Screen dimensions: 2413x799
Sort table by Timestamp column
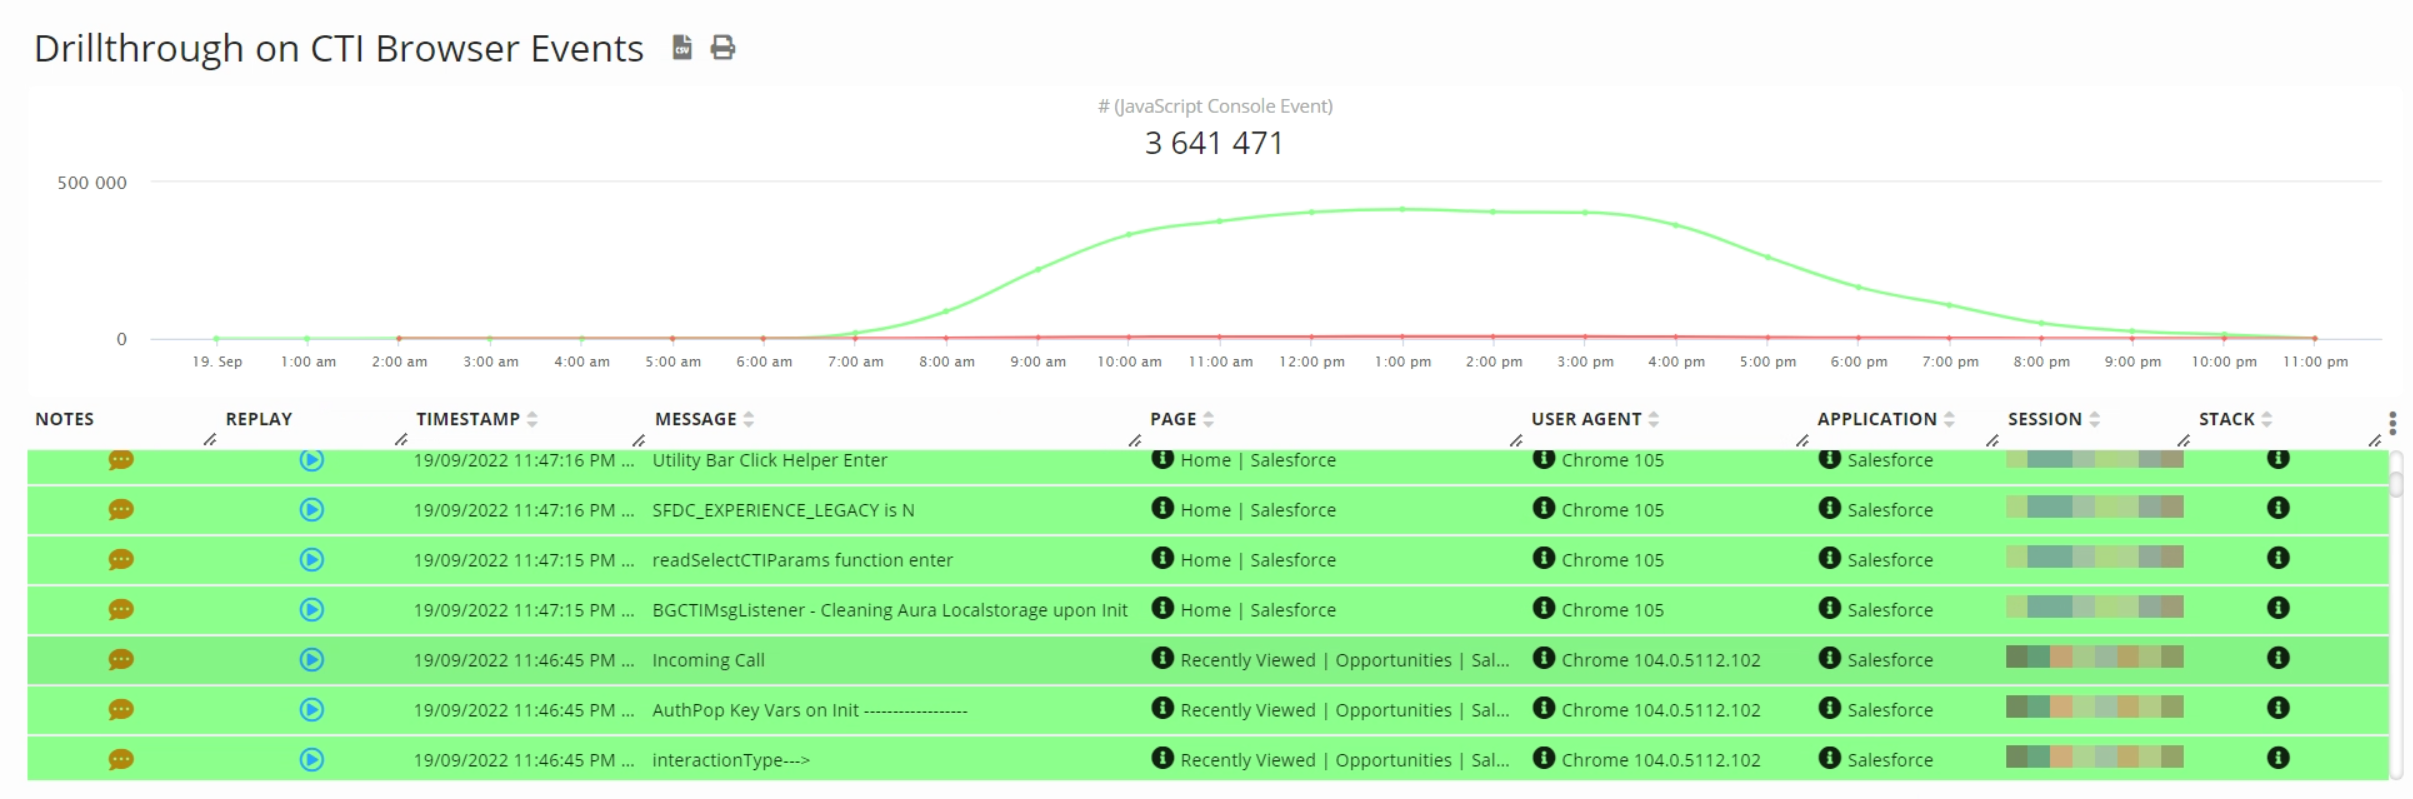(532, 420)
